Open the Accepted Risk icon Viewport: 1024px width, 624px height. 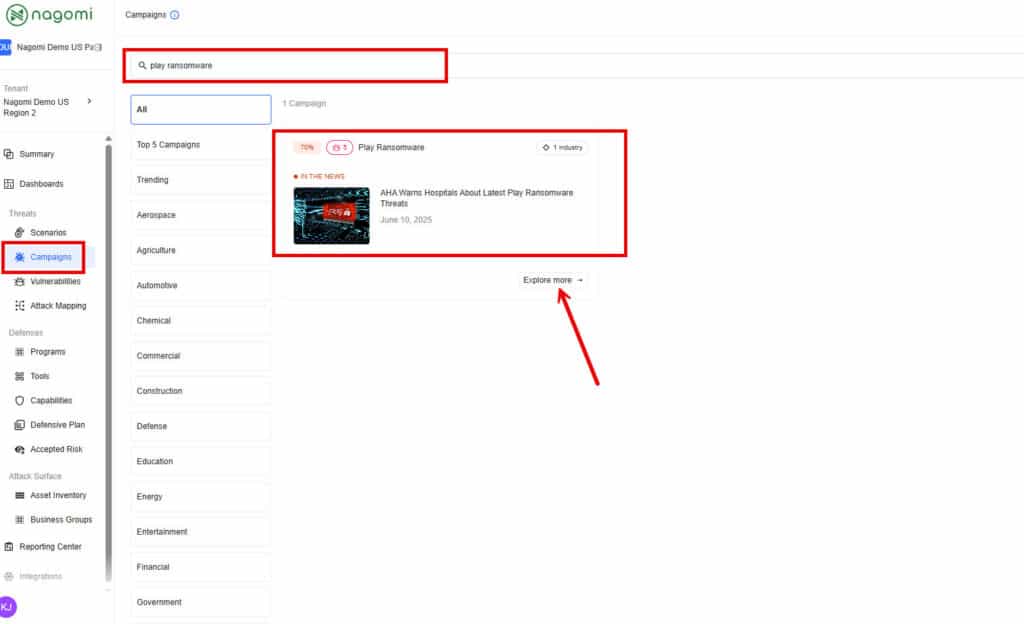click(20, 449)
